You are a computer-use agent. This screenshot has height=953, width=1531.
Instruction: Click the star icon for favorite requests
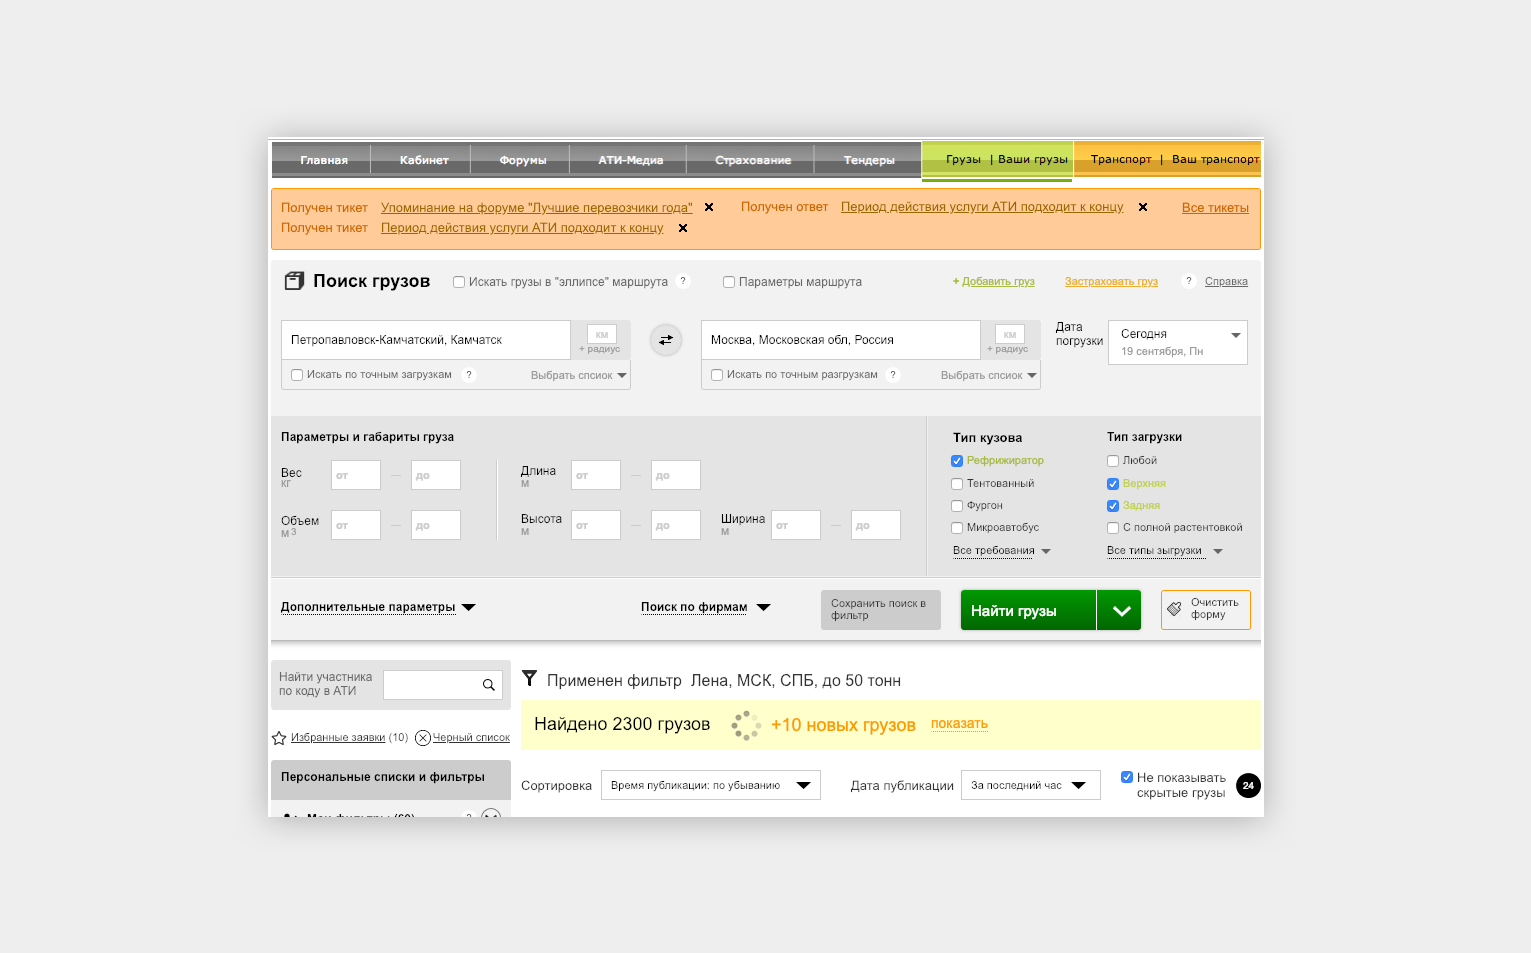click(x=279, y=738)
